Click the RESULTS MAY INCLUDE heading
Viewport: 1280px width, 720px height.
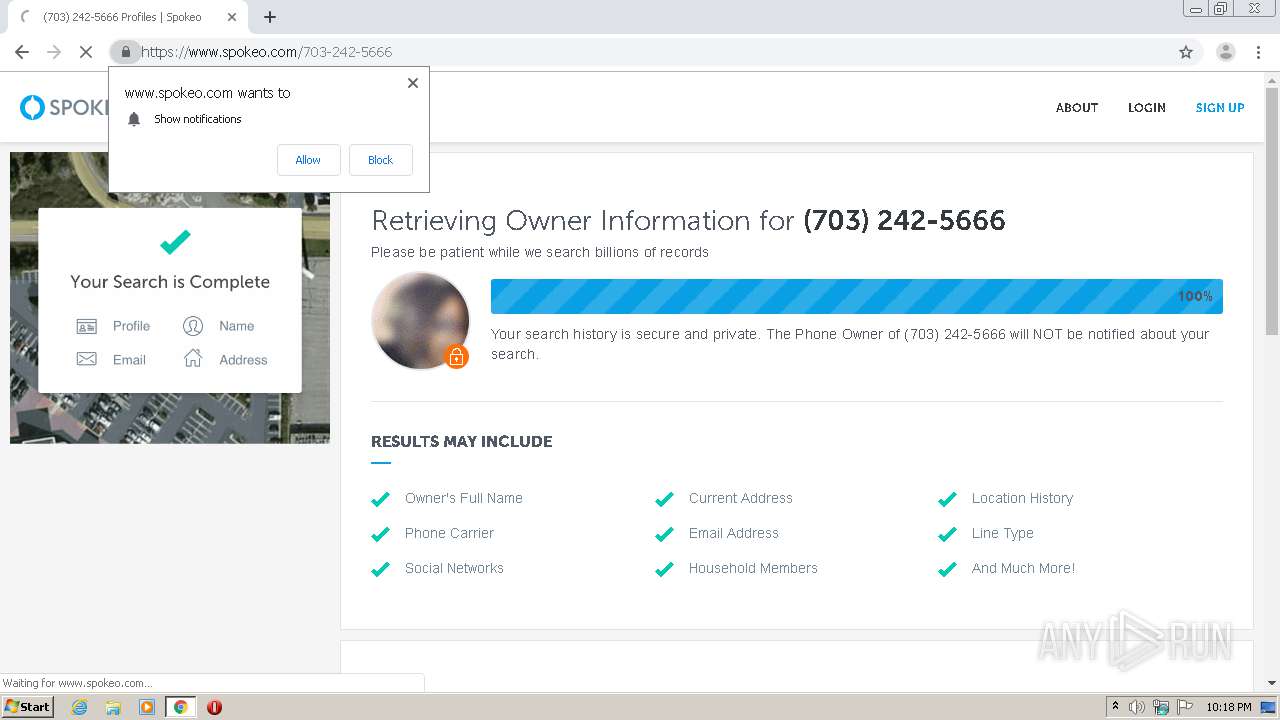pyautogui.click(x=461, y=441)
